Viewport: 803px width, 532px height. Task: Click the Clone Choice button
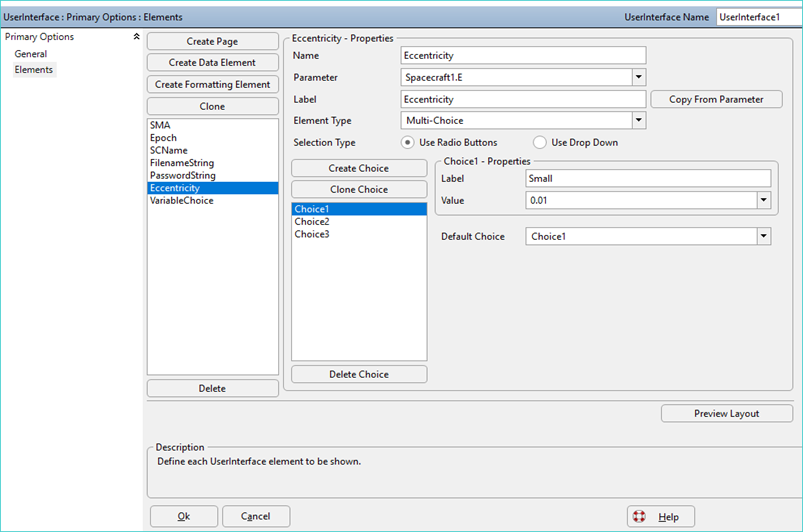point(359,189)
